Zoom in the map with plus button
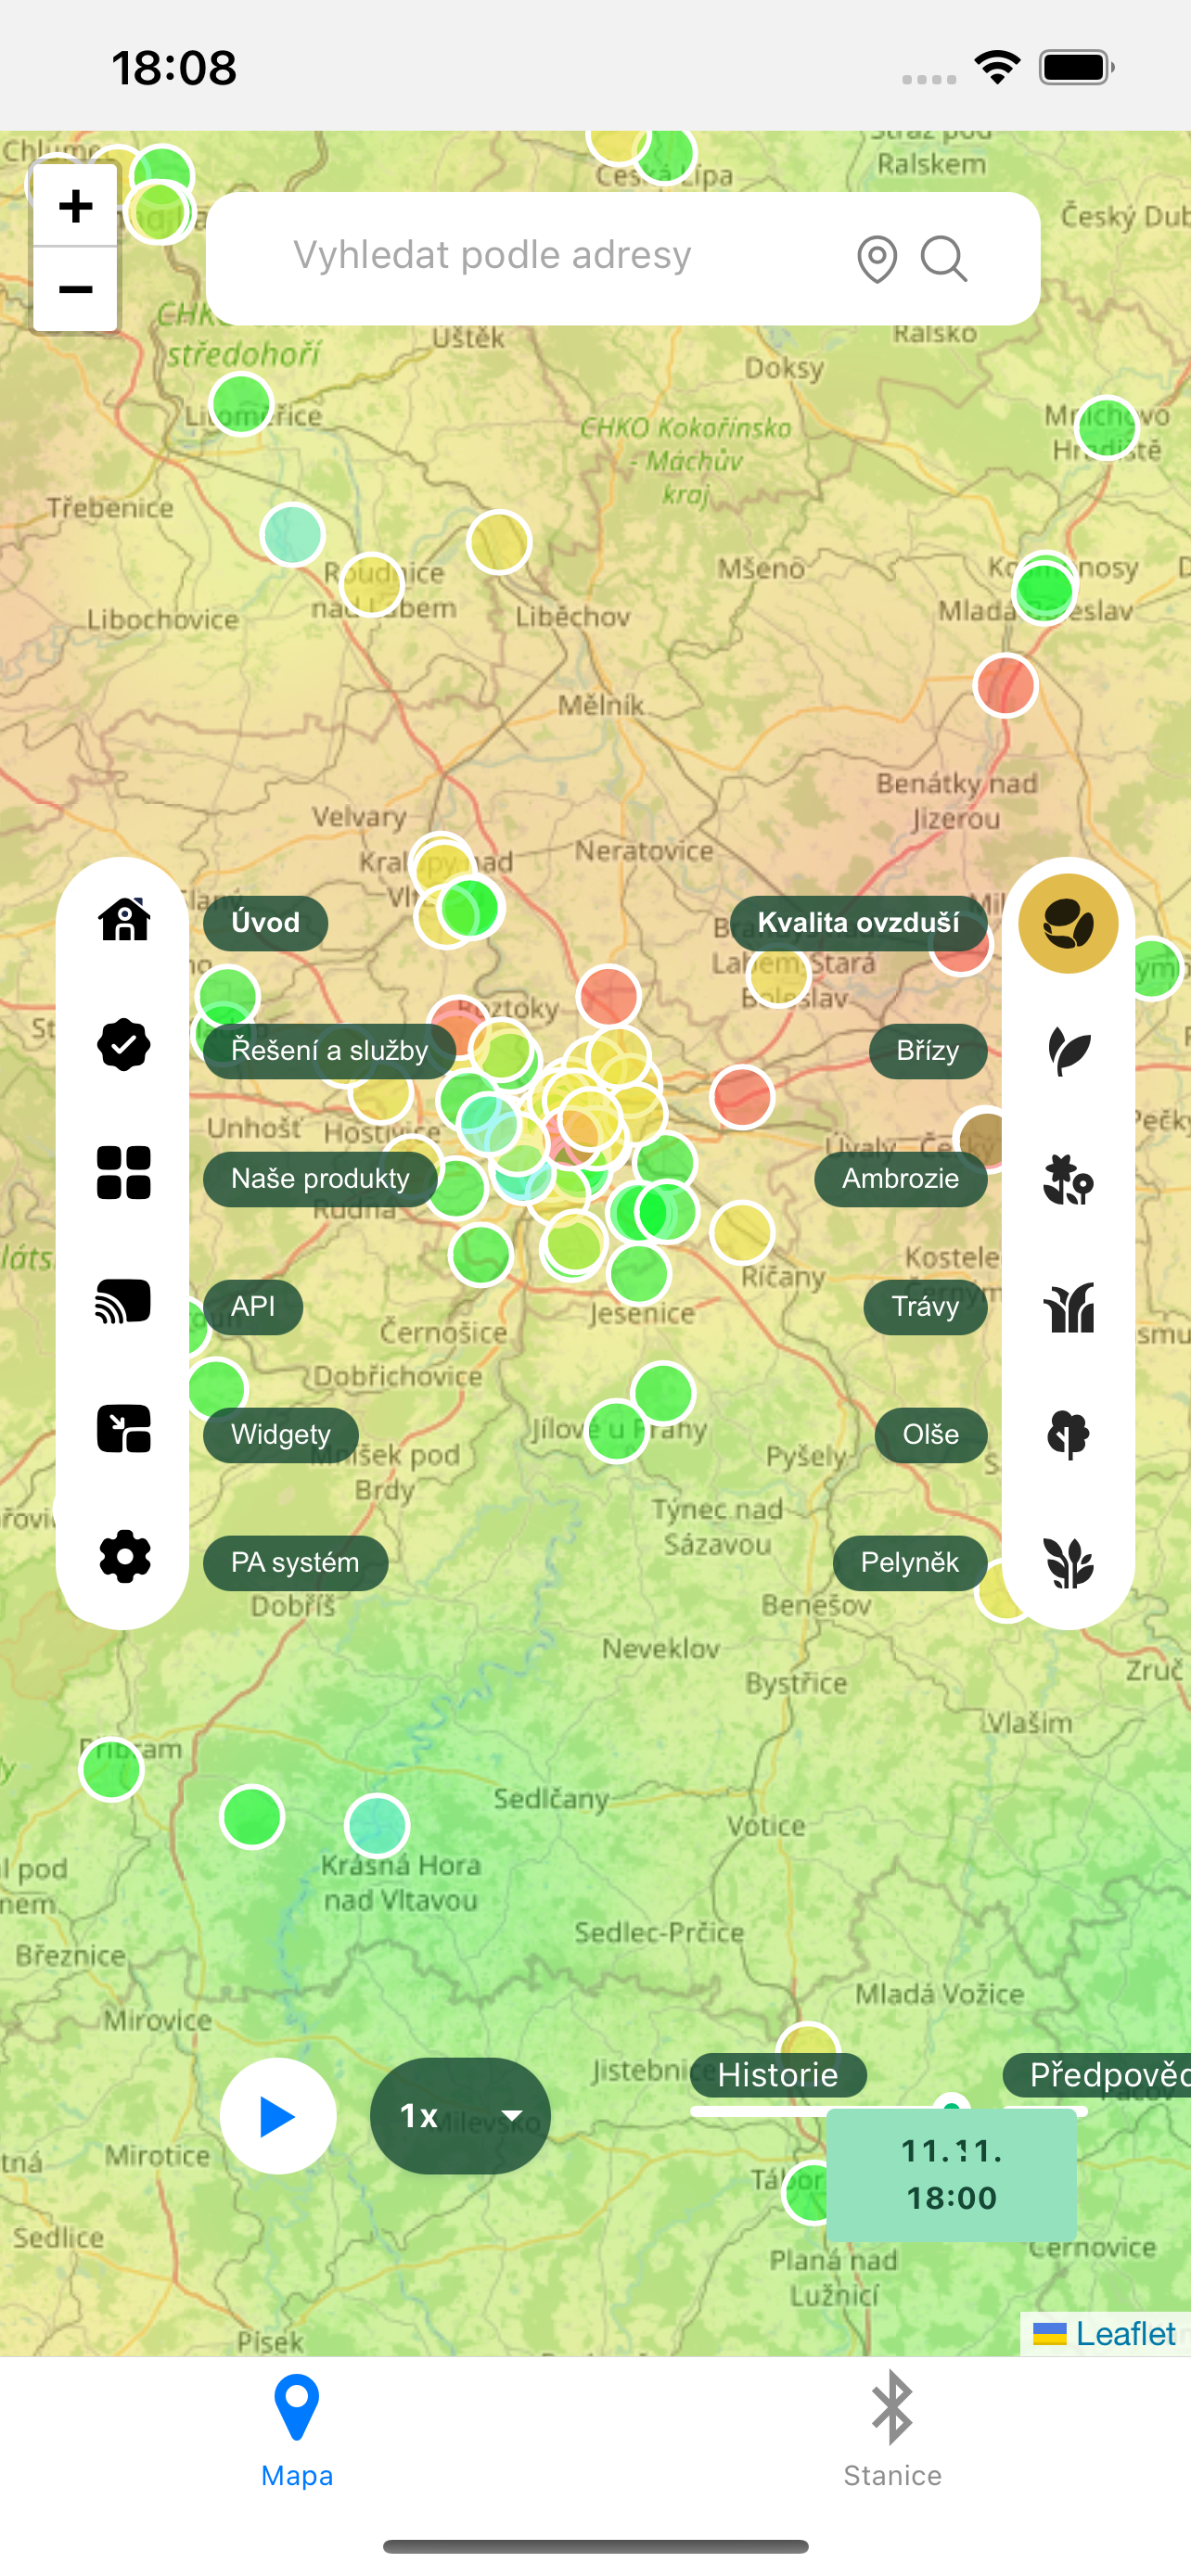The image size is (1191, 2576). 75,206
